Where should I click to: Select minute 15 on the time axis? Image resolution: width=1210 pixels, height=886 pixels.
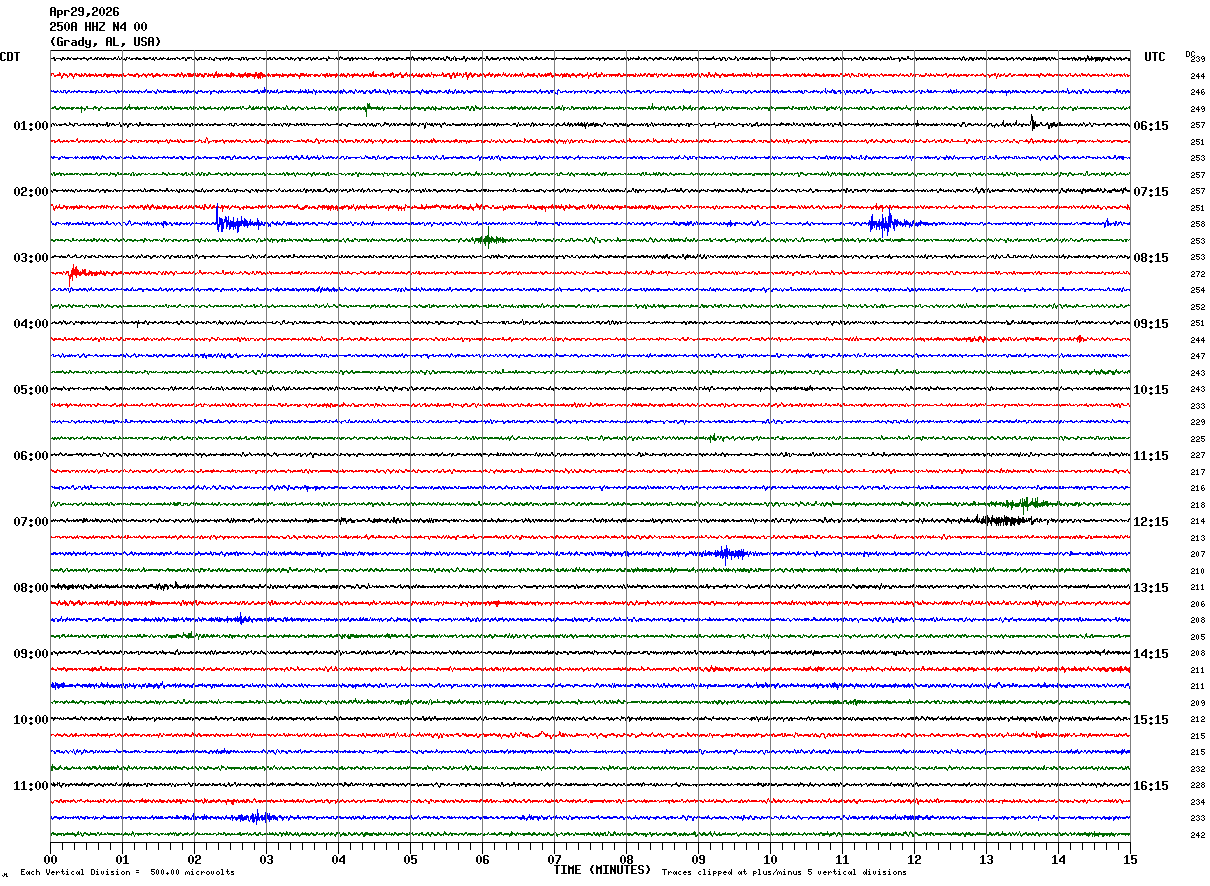tap(1129, 859)
